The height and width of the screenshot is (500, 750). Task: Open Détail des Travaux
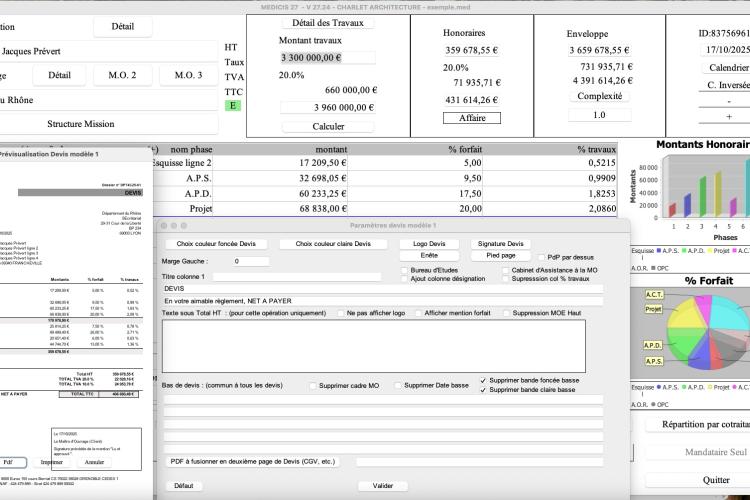tap(328, 23)
